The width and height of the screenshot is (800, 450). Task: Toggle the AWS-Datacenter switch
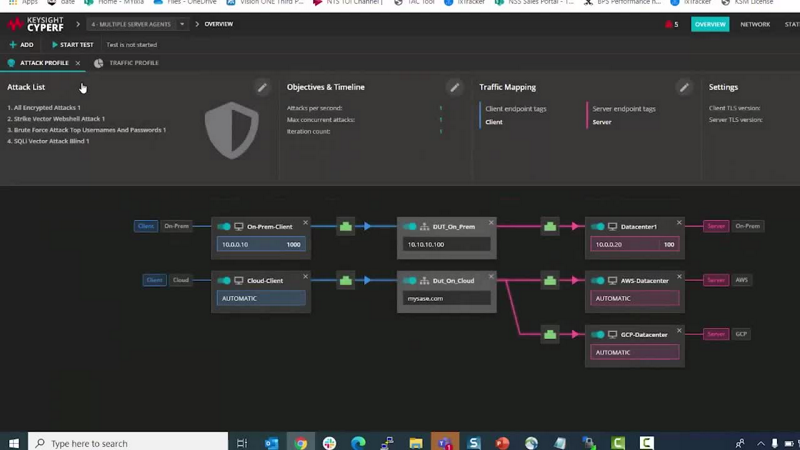pyautogui.click(x=597, y=281)
